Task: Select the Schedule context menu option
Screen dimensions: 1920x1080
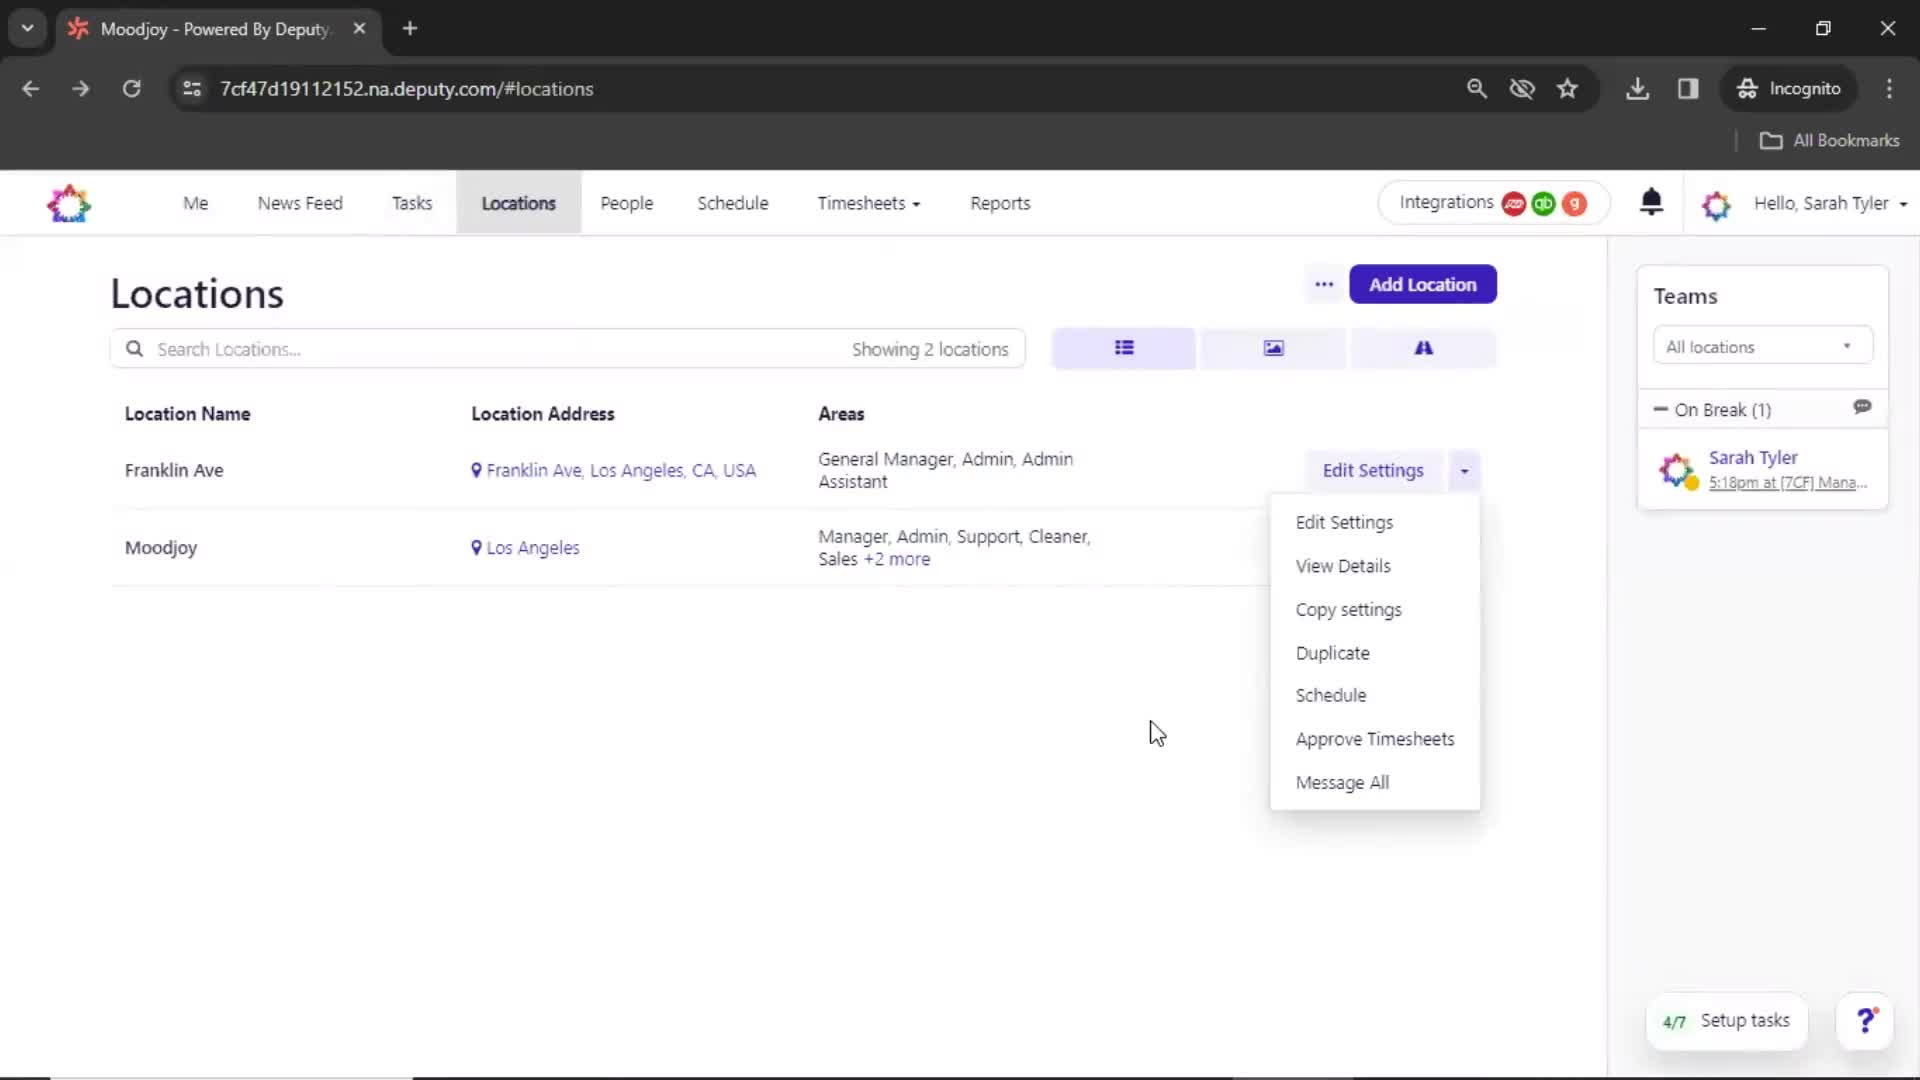Action: 1331,695
